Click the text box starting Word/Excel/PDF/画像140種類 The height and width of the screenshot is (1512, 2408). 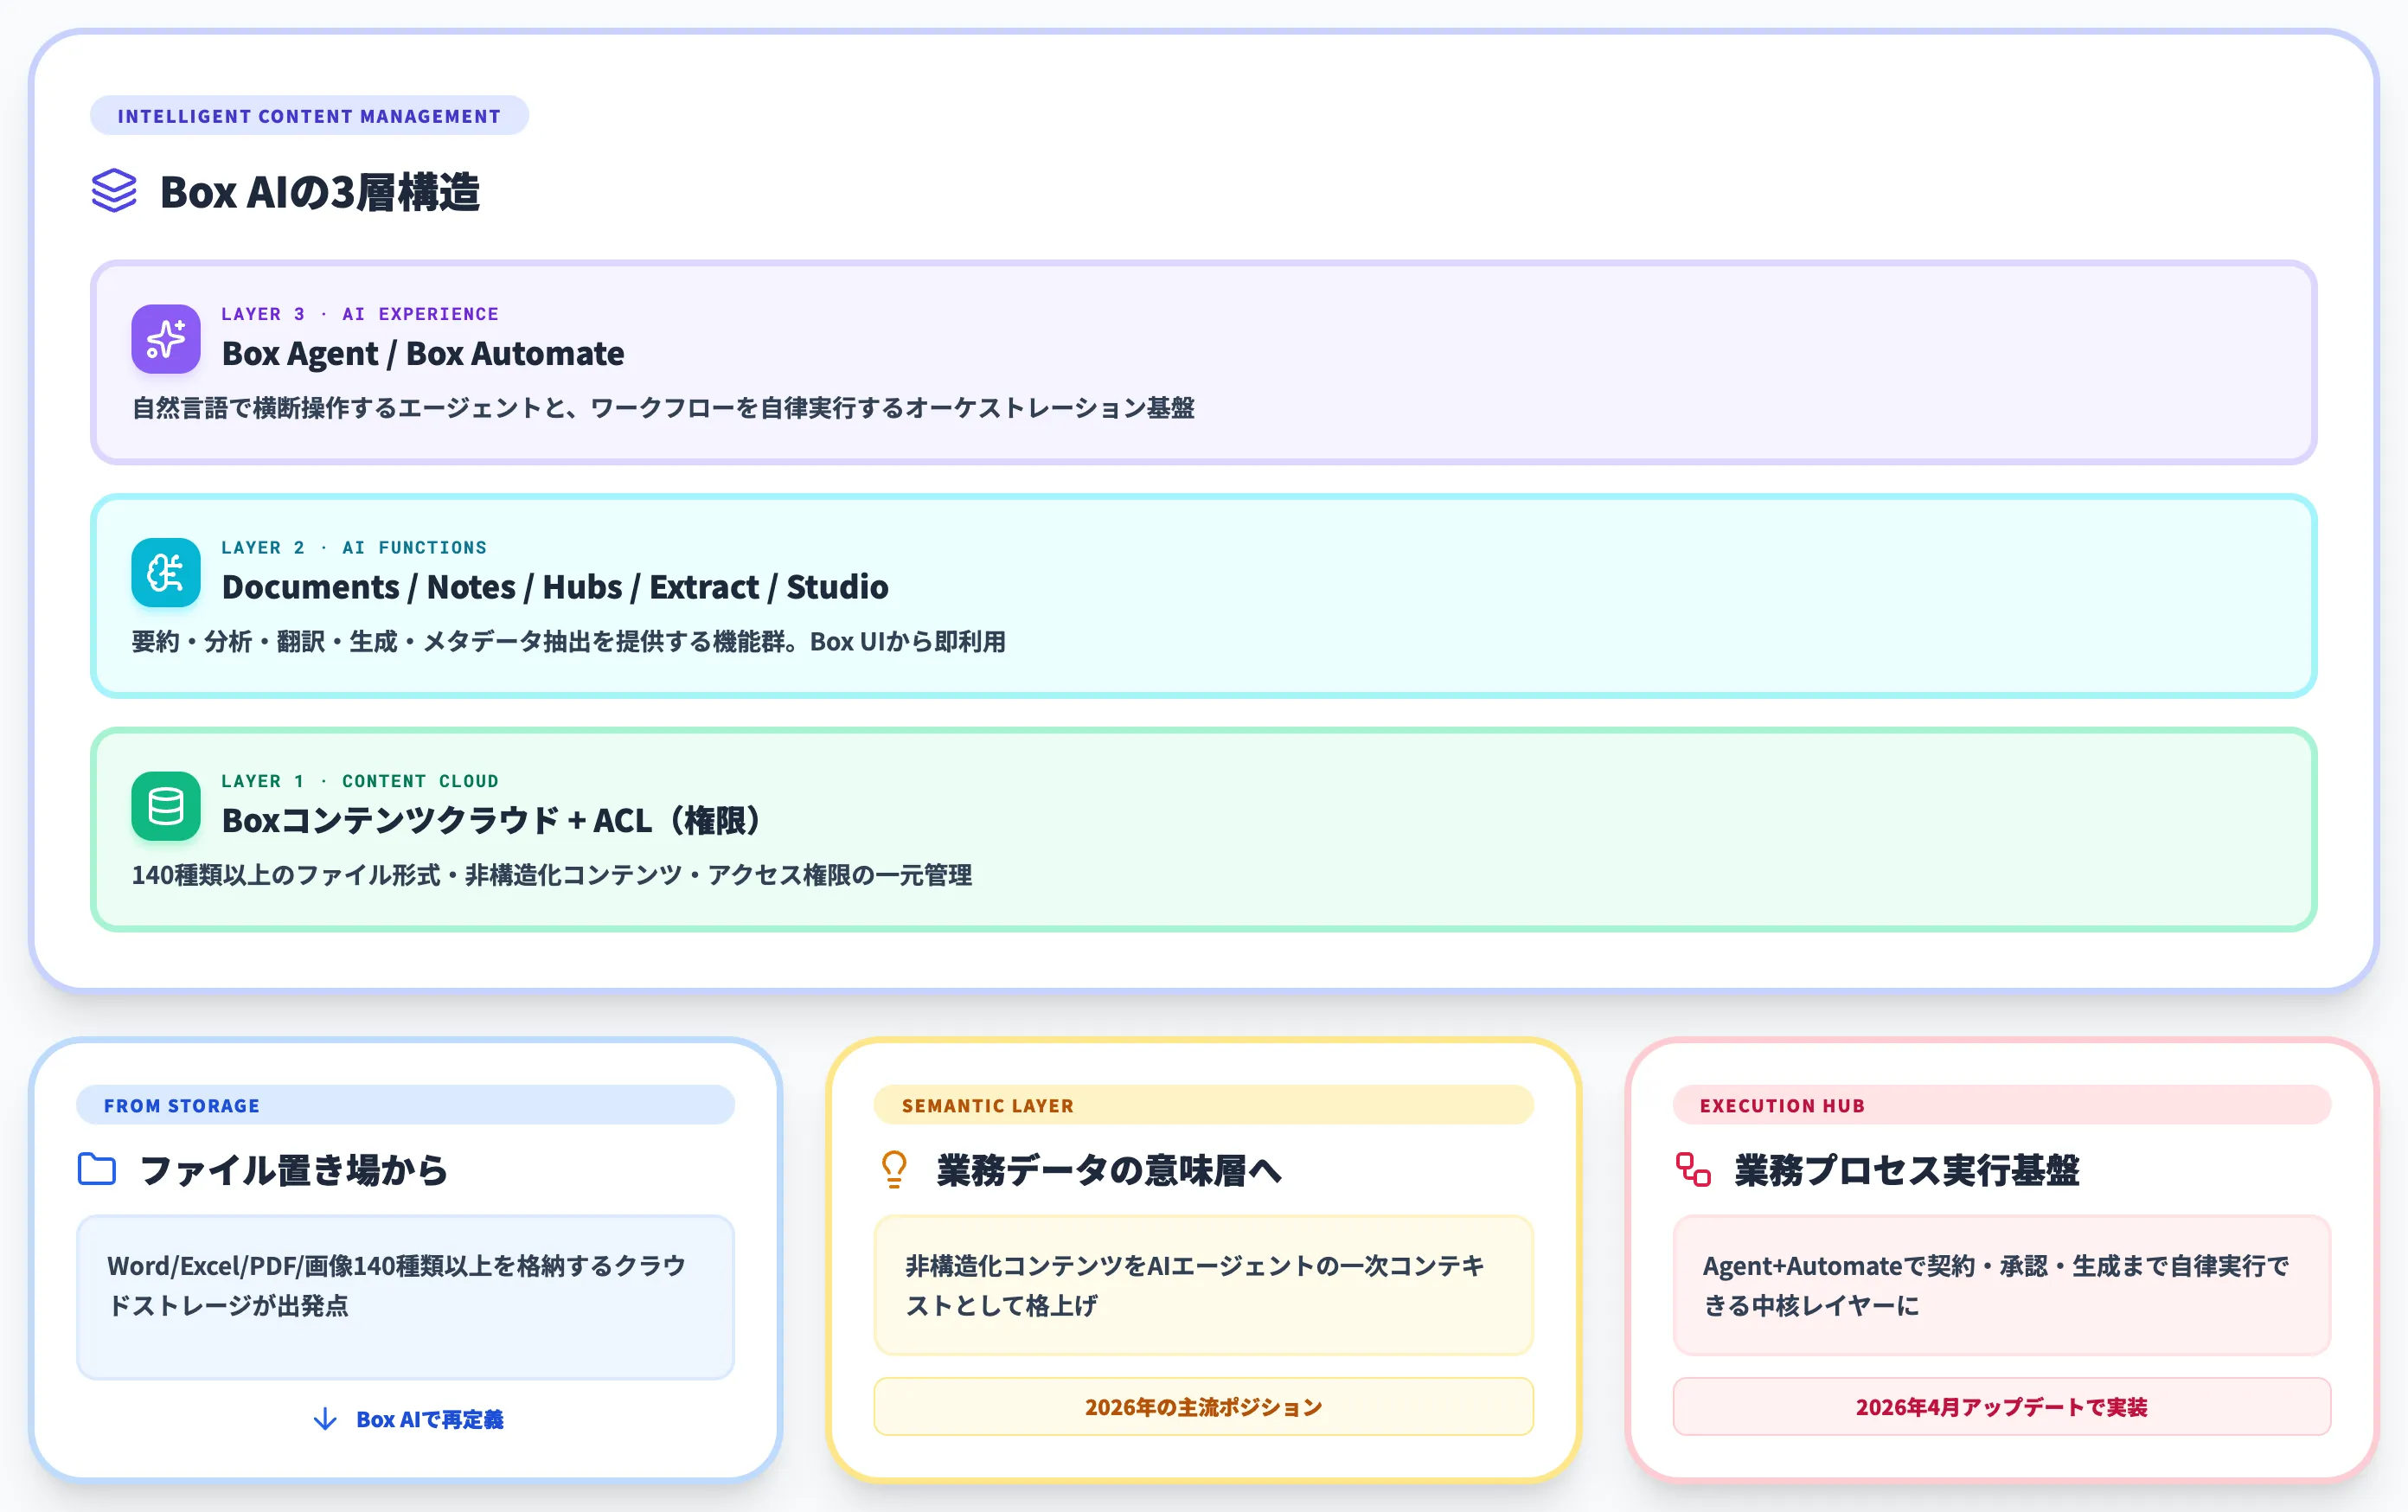[x=405, y=1297]
